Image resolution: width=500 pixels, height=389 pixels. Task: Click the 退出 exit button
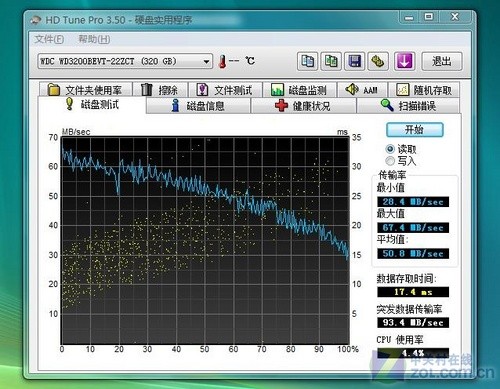click(442, 61)
